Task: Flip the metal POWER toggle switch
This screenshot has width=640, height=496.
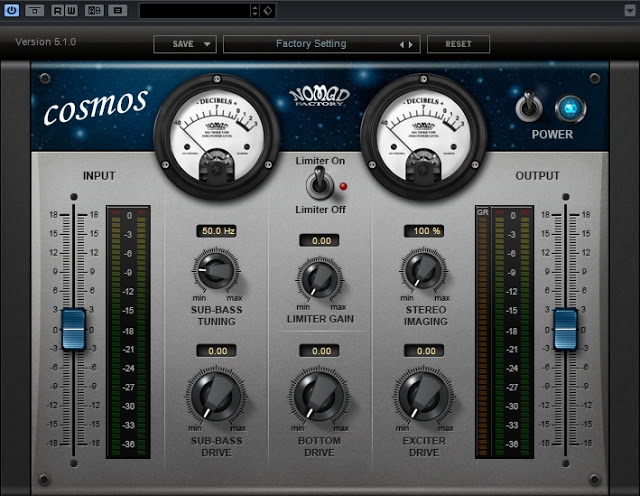Action: tap(527, 106)
